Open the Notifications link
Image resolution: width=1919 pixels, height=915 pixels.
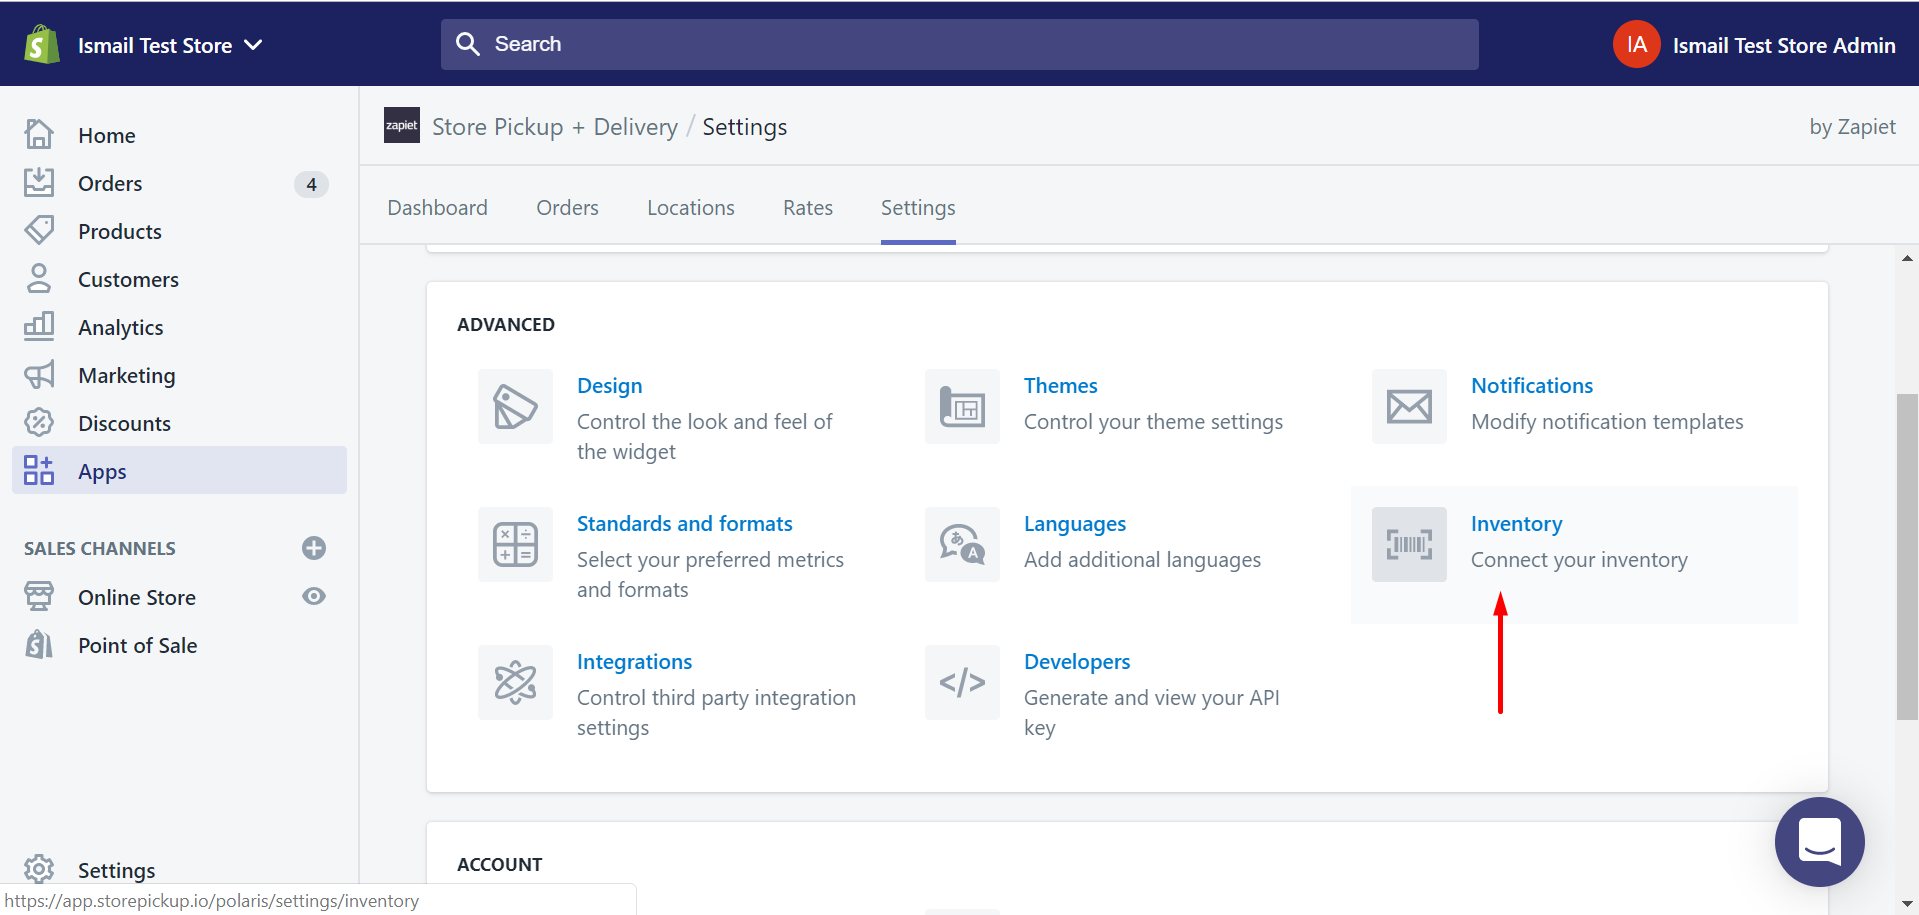click(x=1531, y=385)
